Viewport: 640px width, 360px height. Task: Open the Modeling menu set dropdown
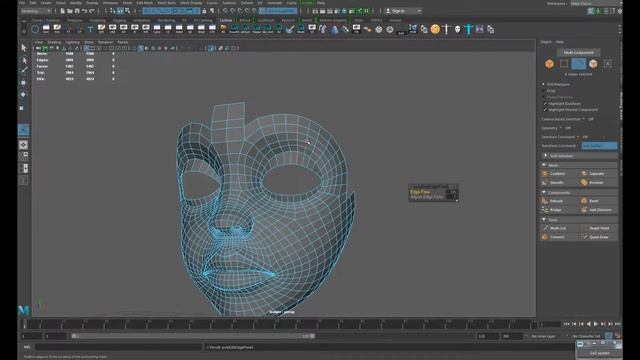(x=37, y=11)
